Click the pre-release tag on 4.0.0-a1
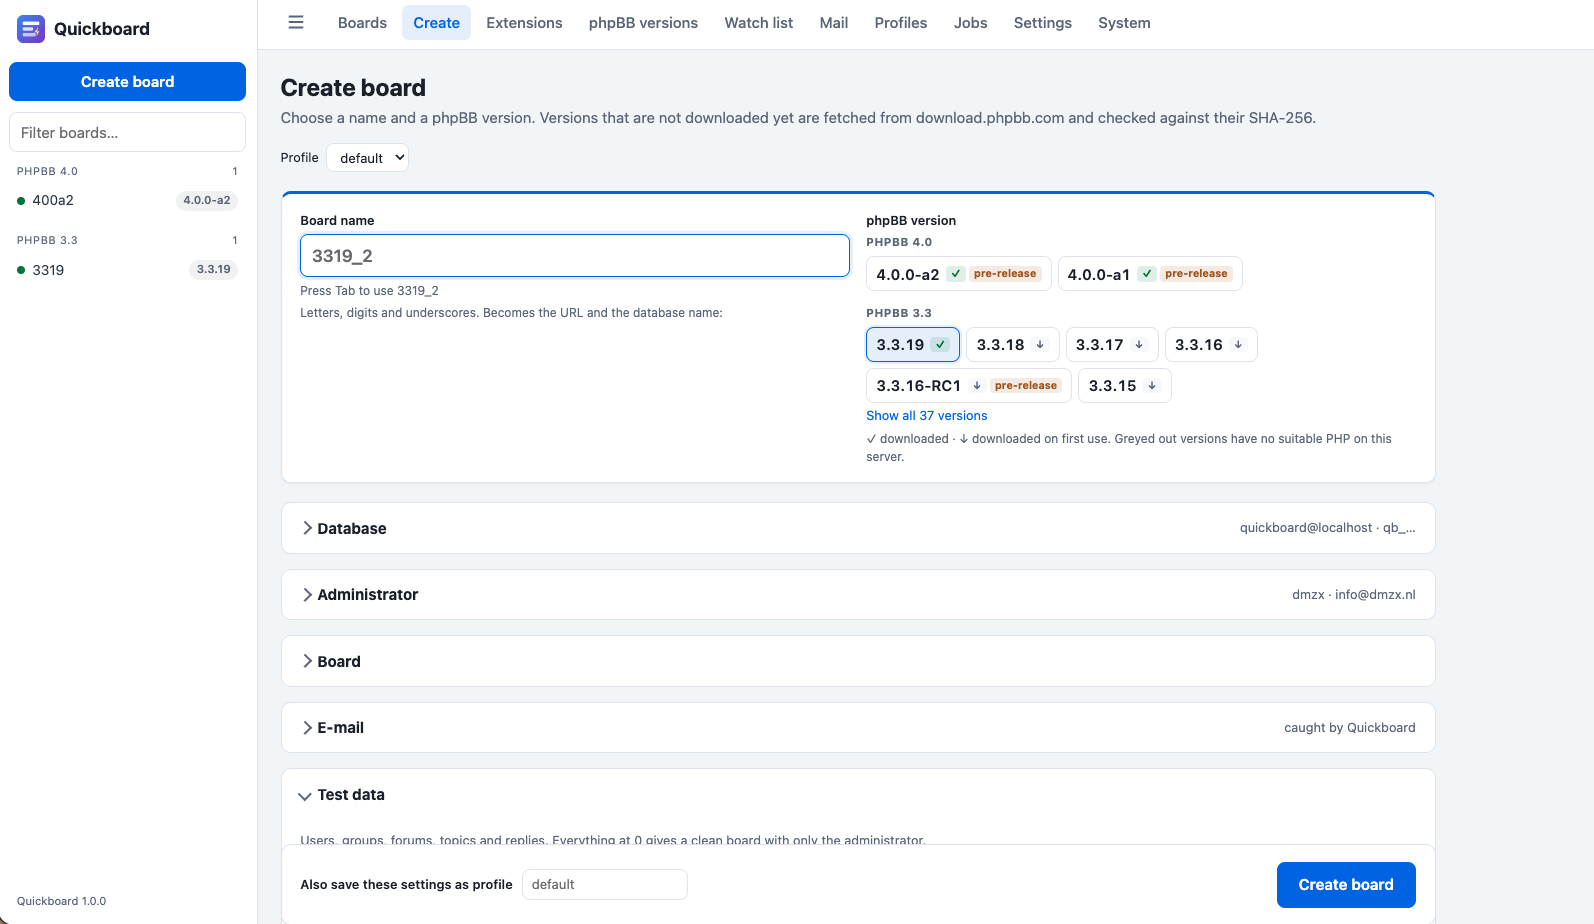The image size is (1594, 924). [1196, 274]
